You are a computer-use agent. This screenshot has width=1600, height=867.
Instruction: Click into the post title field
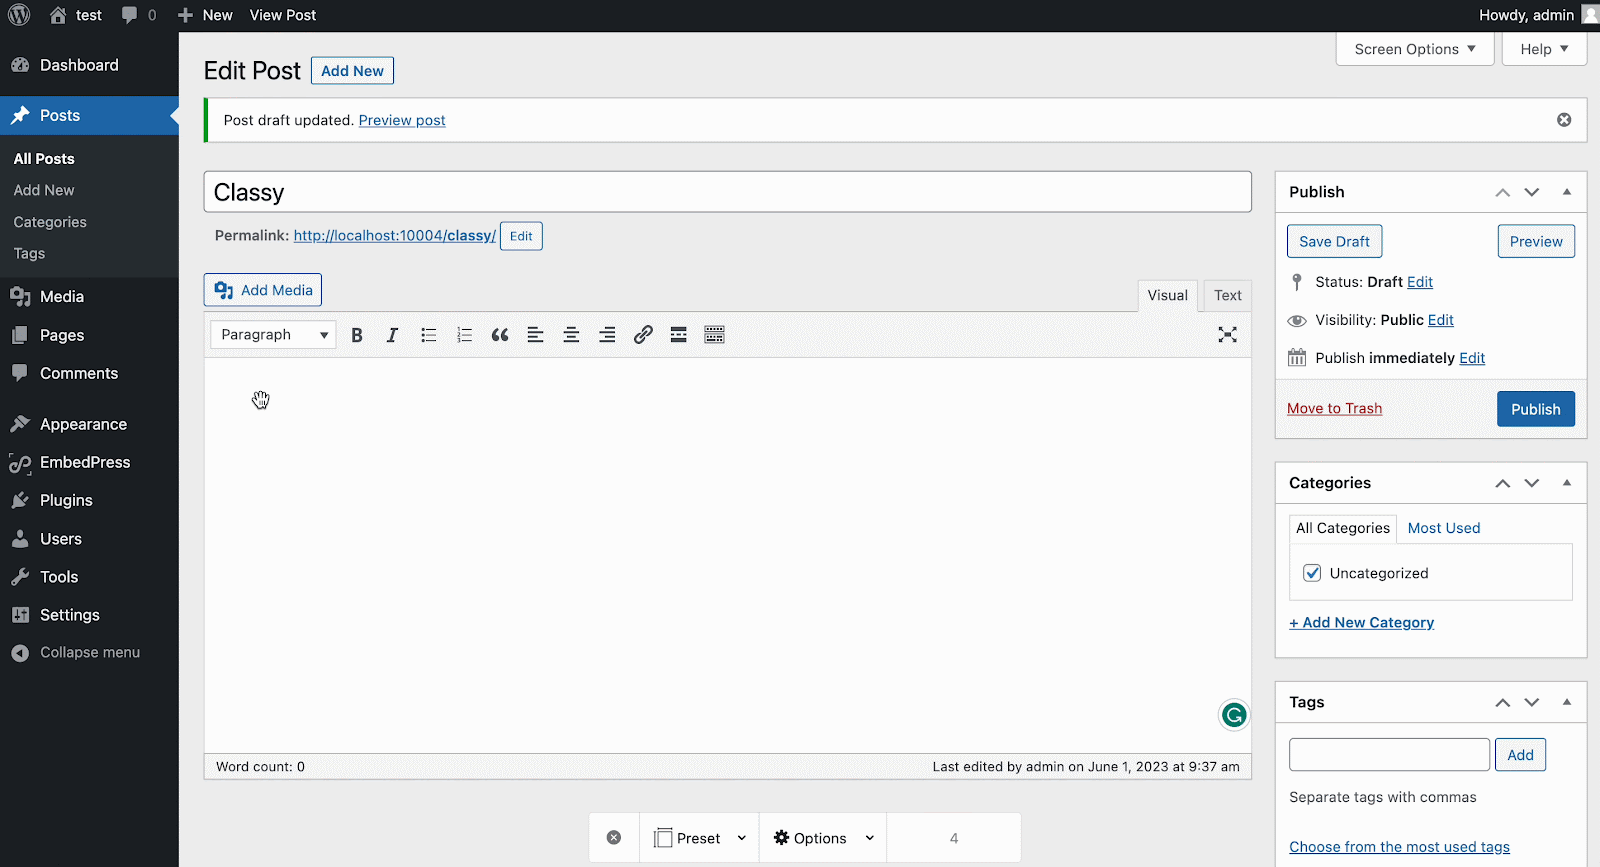click(x=727, y=192)
